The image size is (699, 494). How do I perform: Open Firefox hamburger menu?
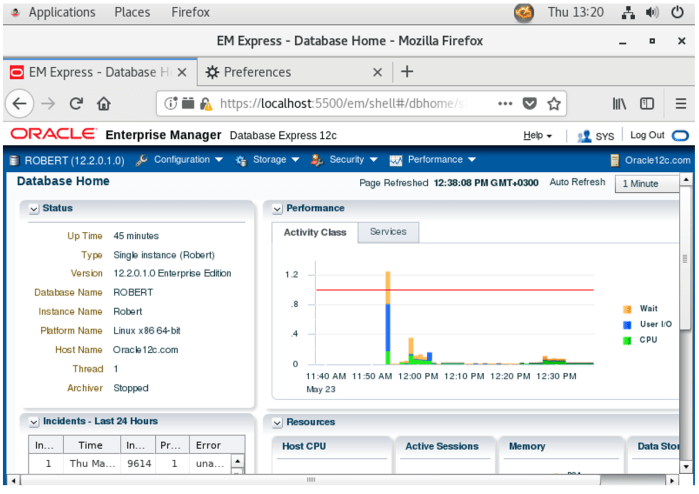coord(680,103)
